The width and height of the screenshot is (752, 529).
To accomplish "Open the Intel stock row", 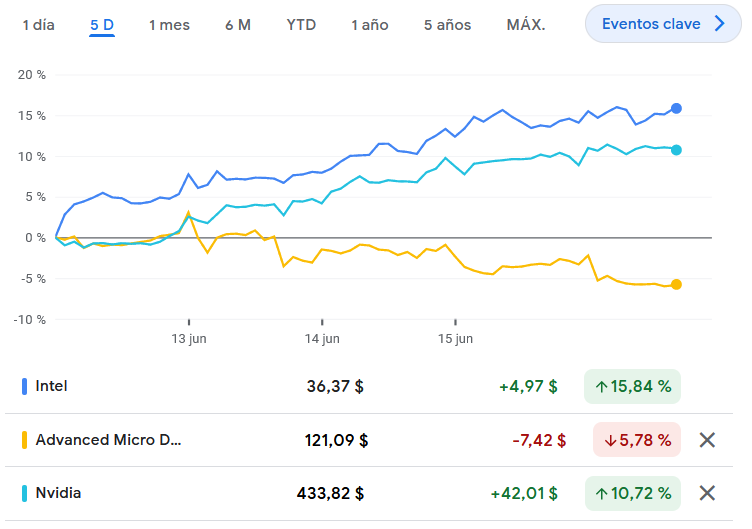I will 52,386.
